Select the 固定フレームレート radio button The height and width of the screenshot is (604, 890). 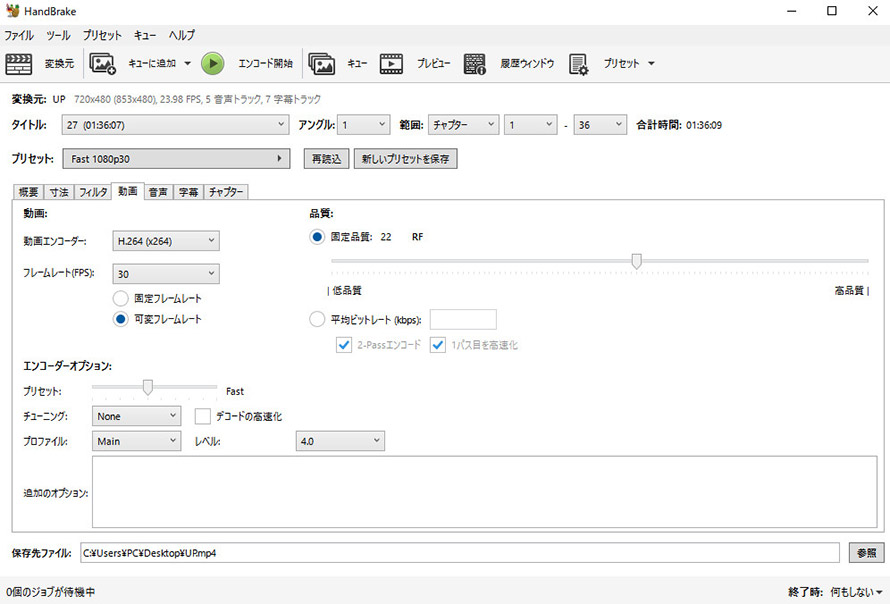pos(121,298)
